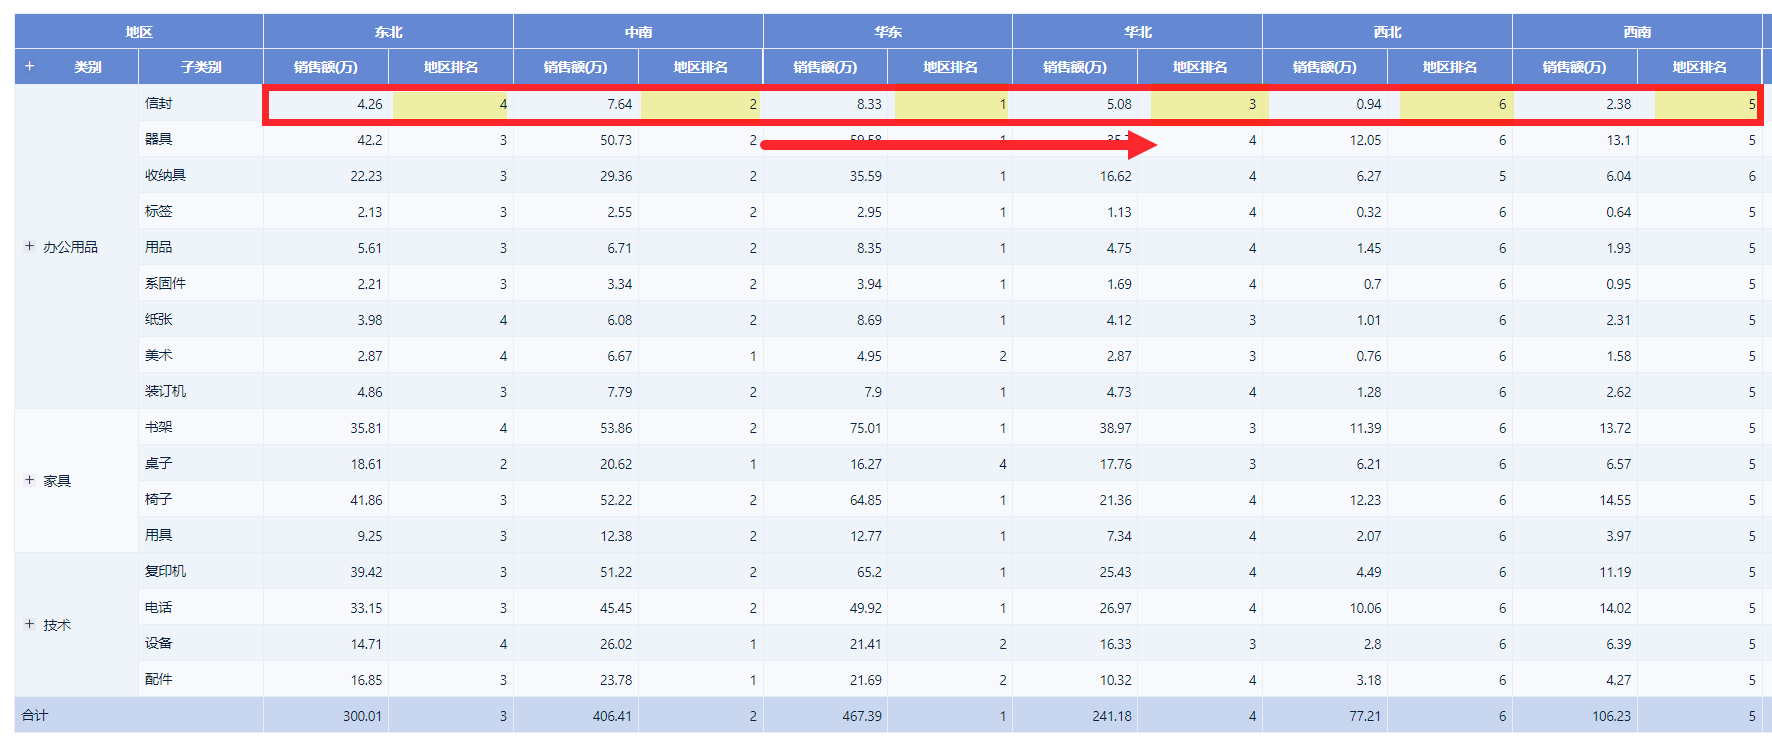Viewport: 1772px width, 737px height.
Task: Select 销售额(万) header under 西南
Action: pos(1575,67)
